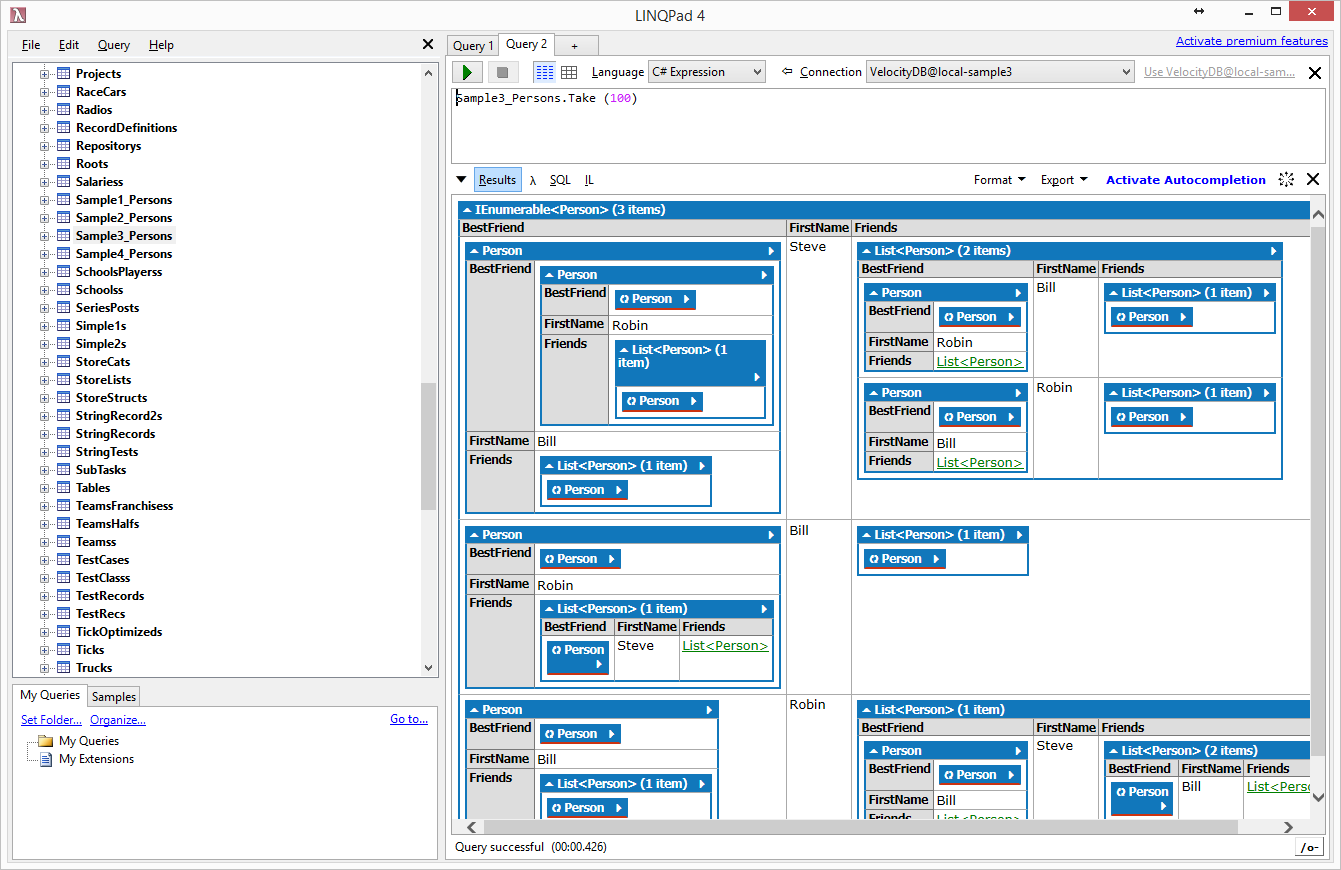Open the Language dropdown

click(707, 72)
